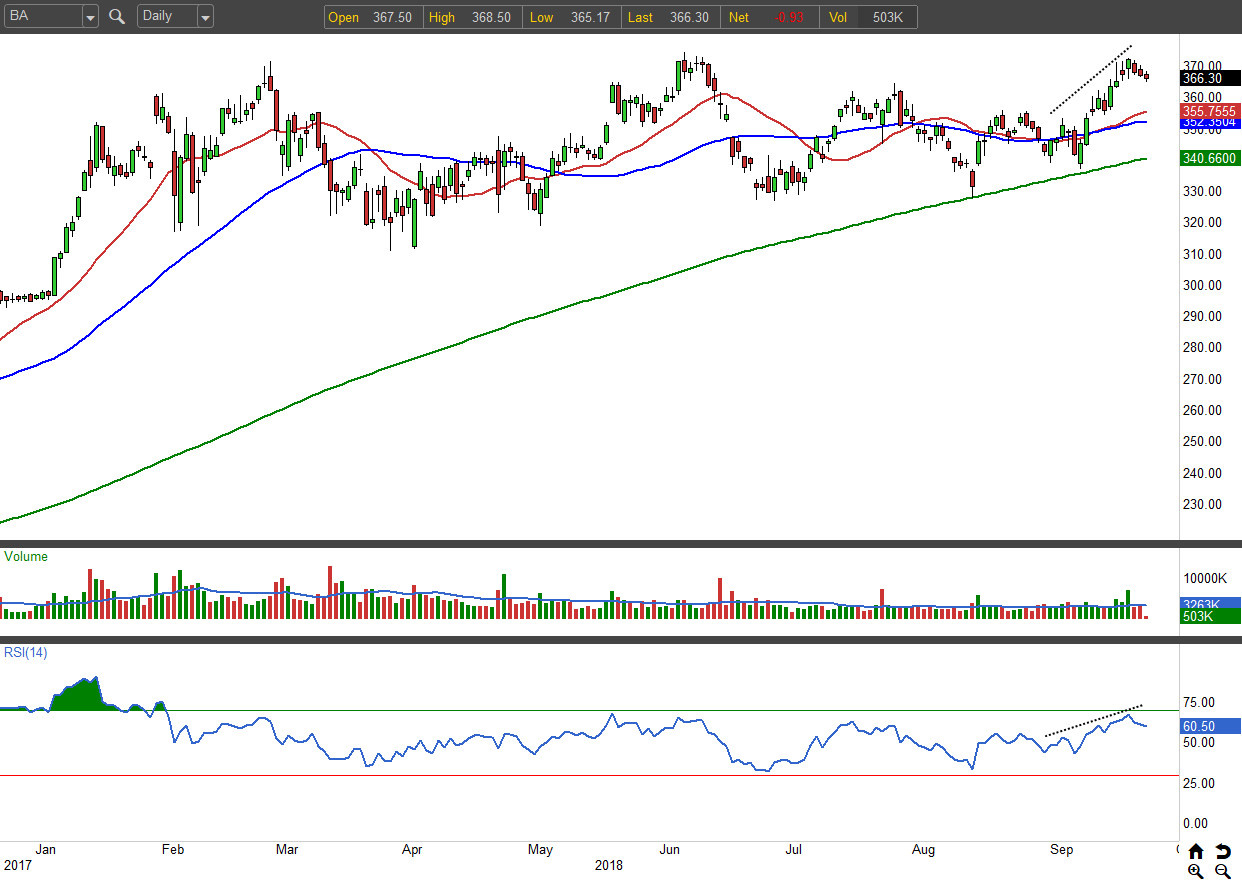
Task: Select the green 340.6600 moving average tag
Action: [x=1210, y=158]
